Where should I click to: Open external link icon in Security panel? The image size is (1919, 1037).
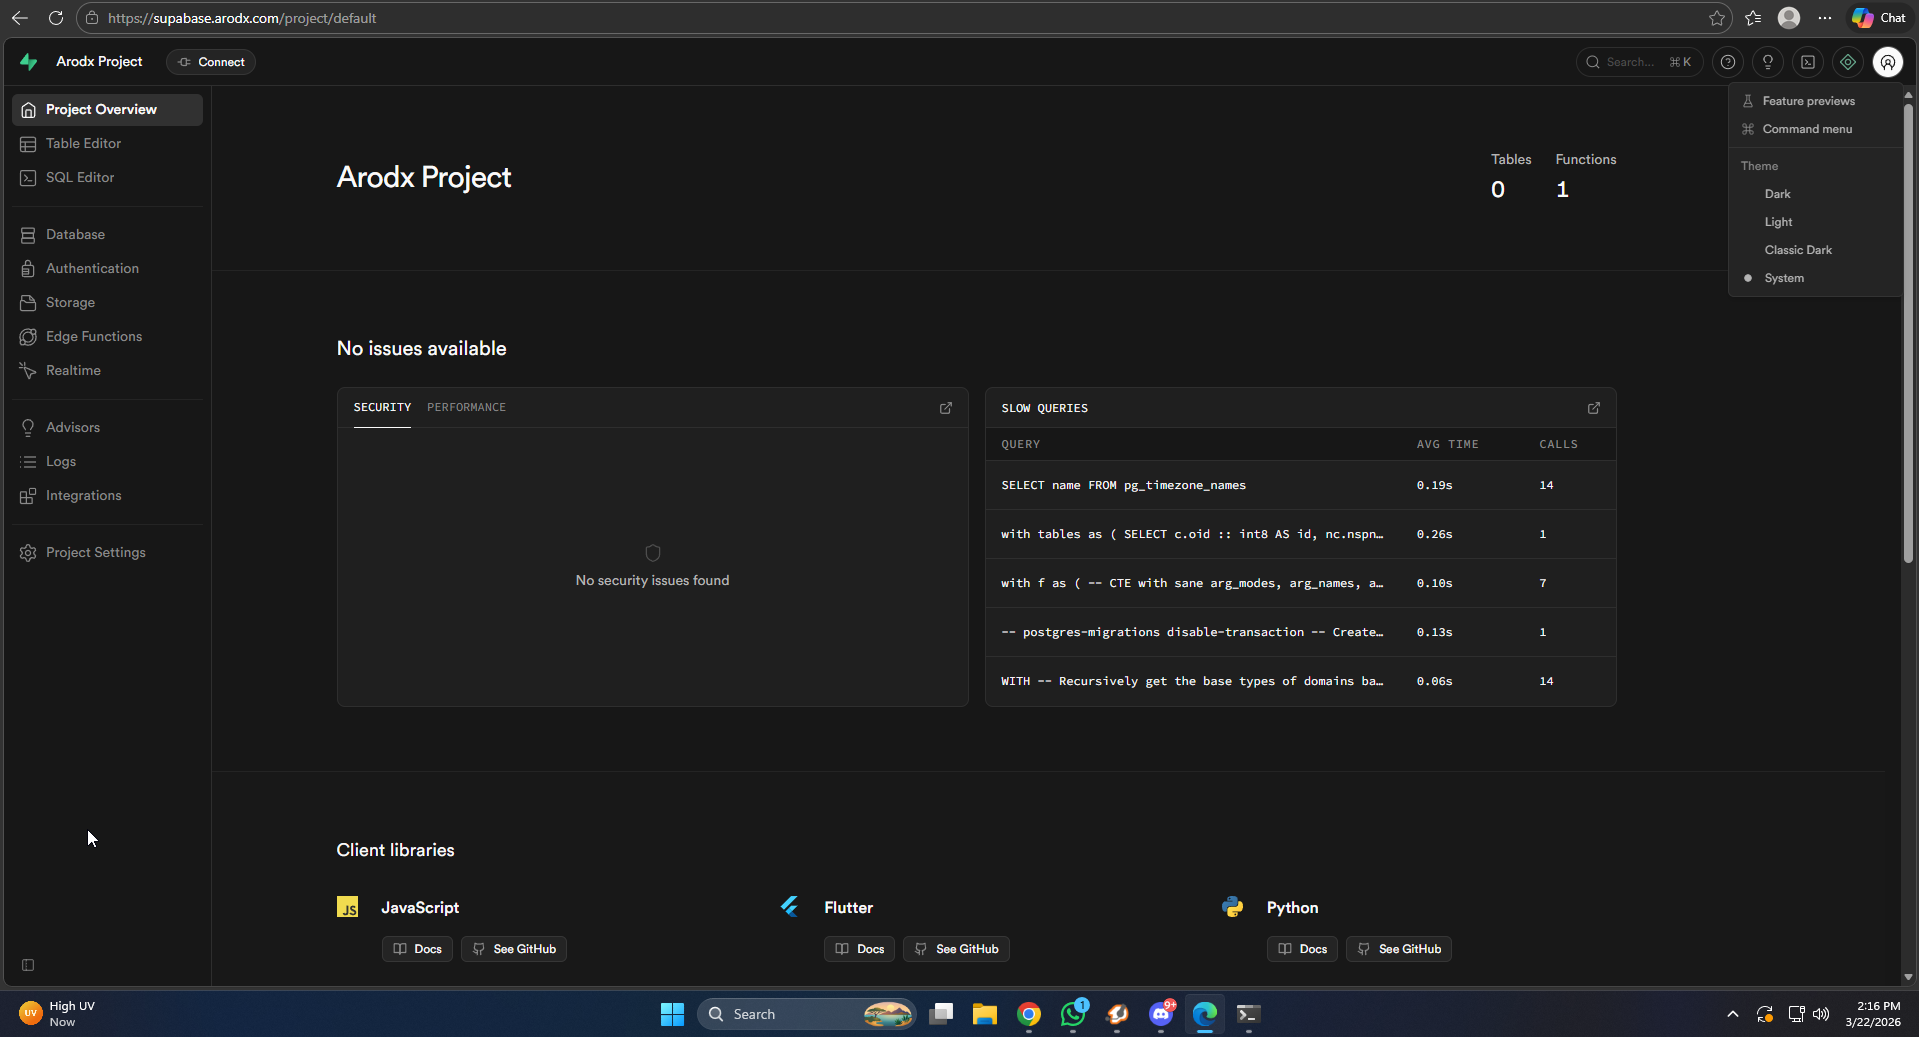pyautogui.click(x=945, y=408)
